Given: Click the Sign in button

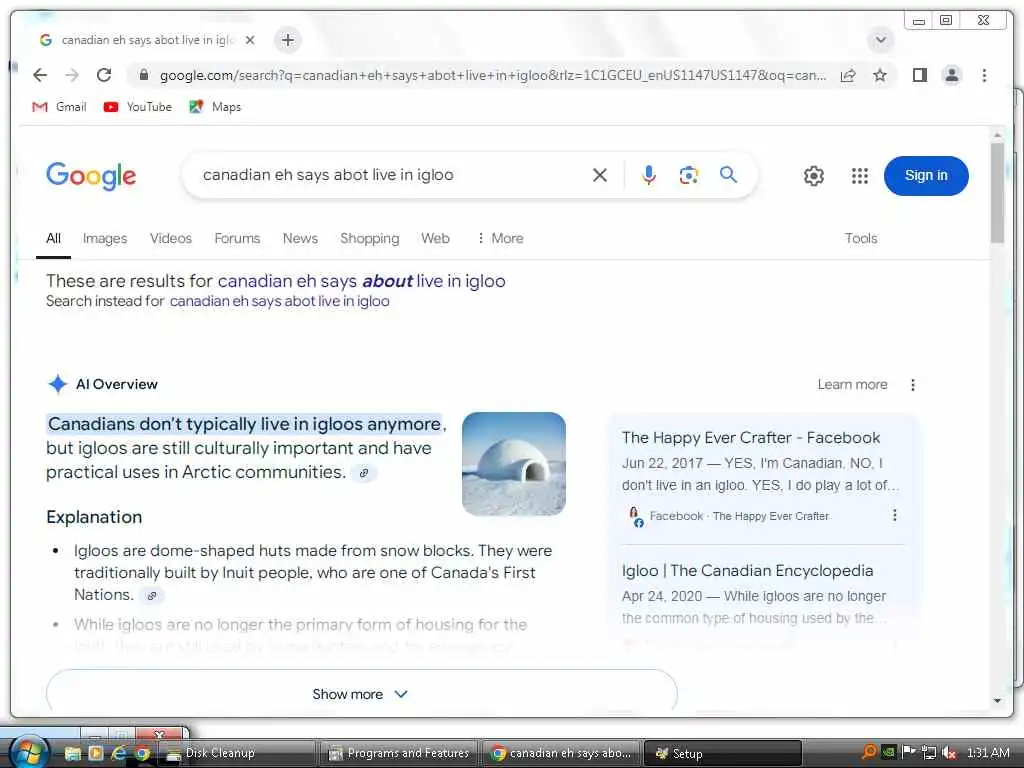Looking at the screenshot, I should click(x=925, y=176).
